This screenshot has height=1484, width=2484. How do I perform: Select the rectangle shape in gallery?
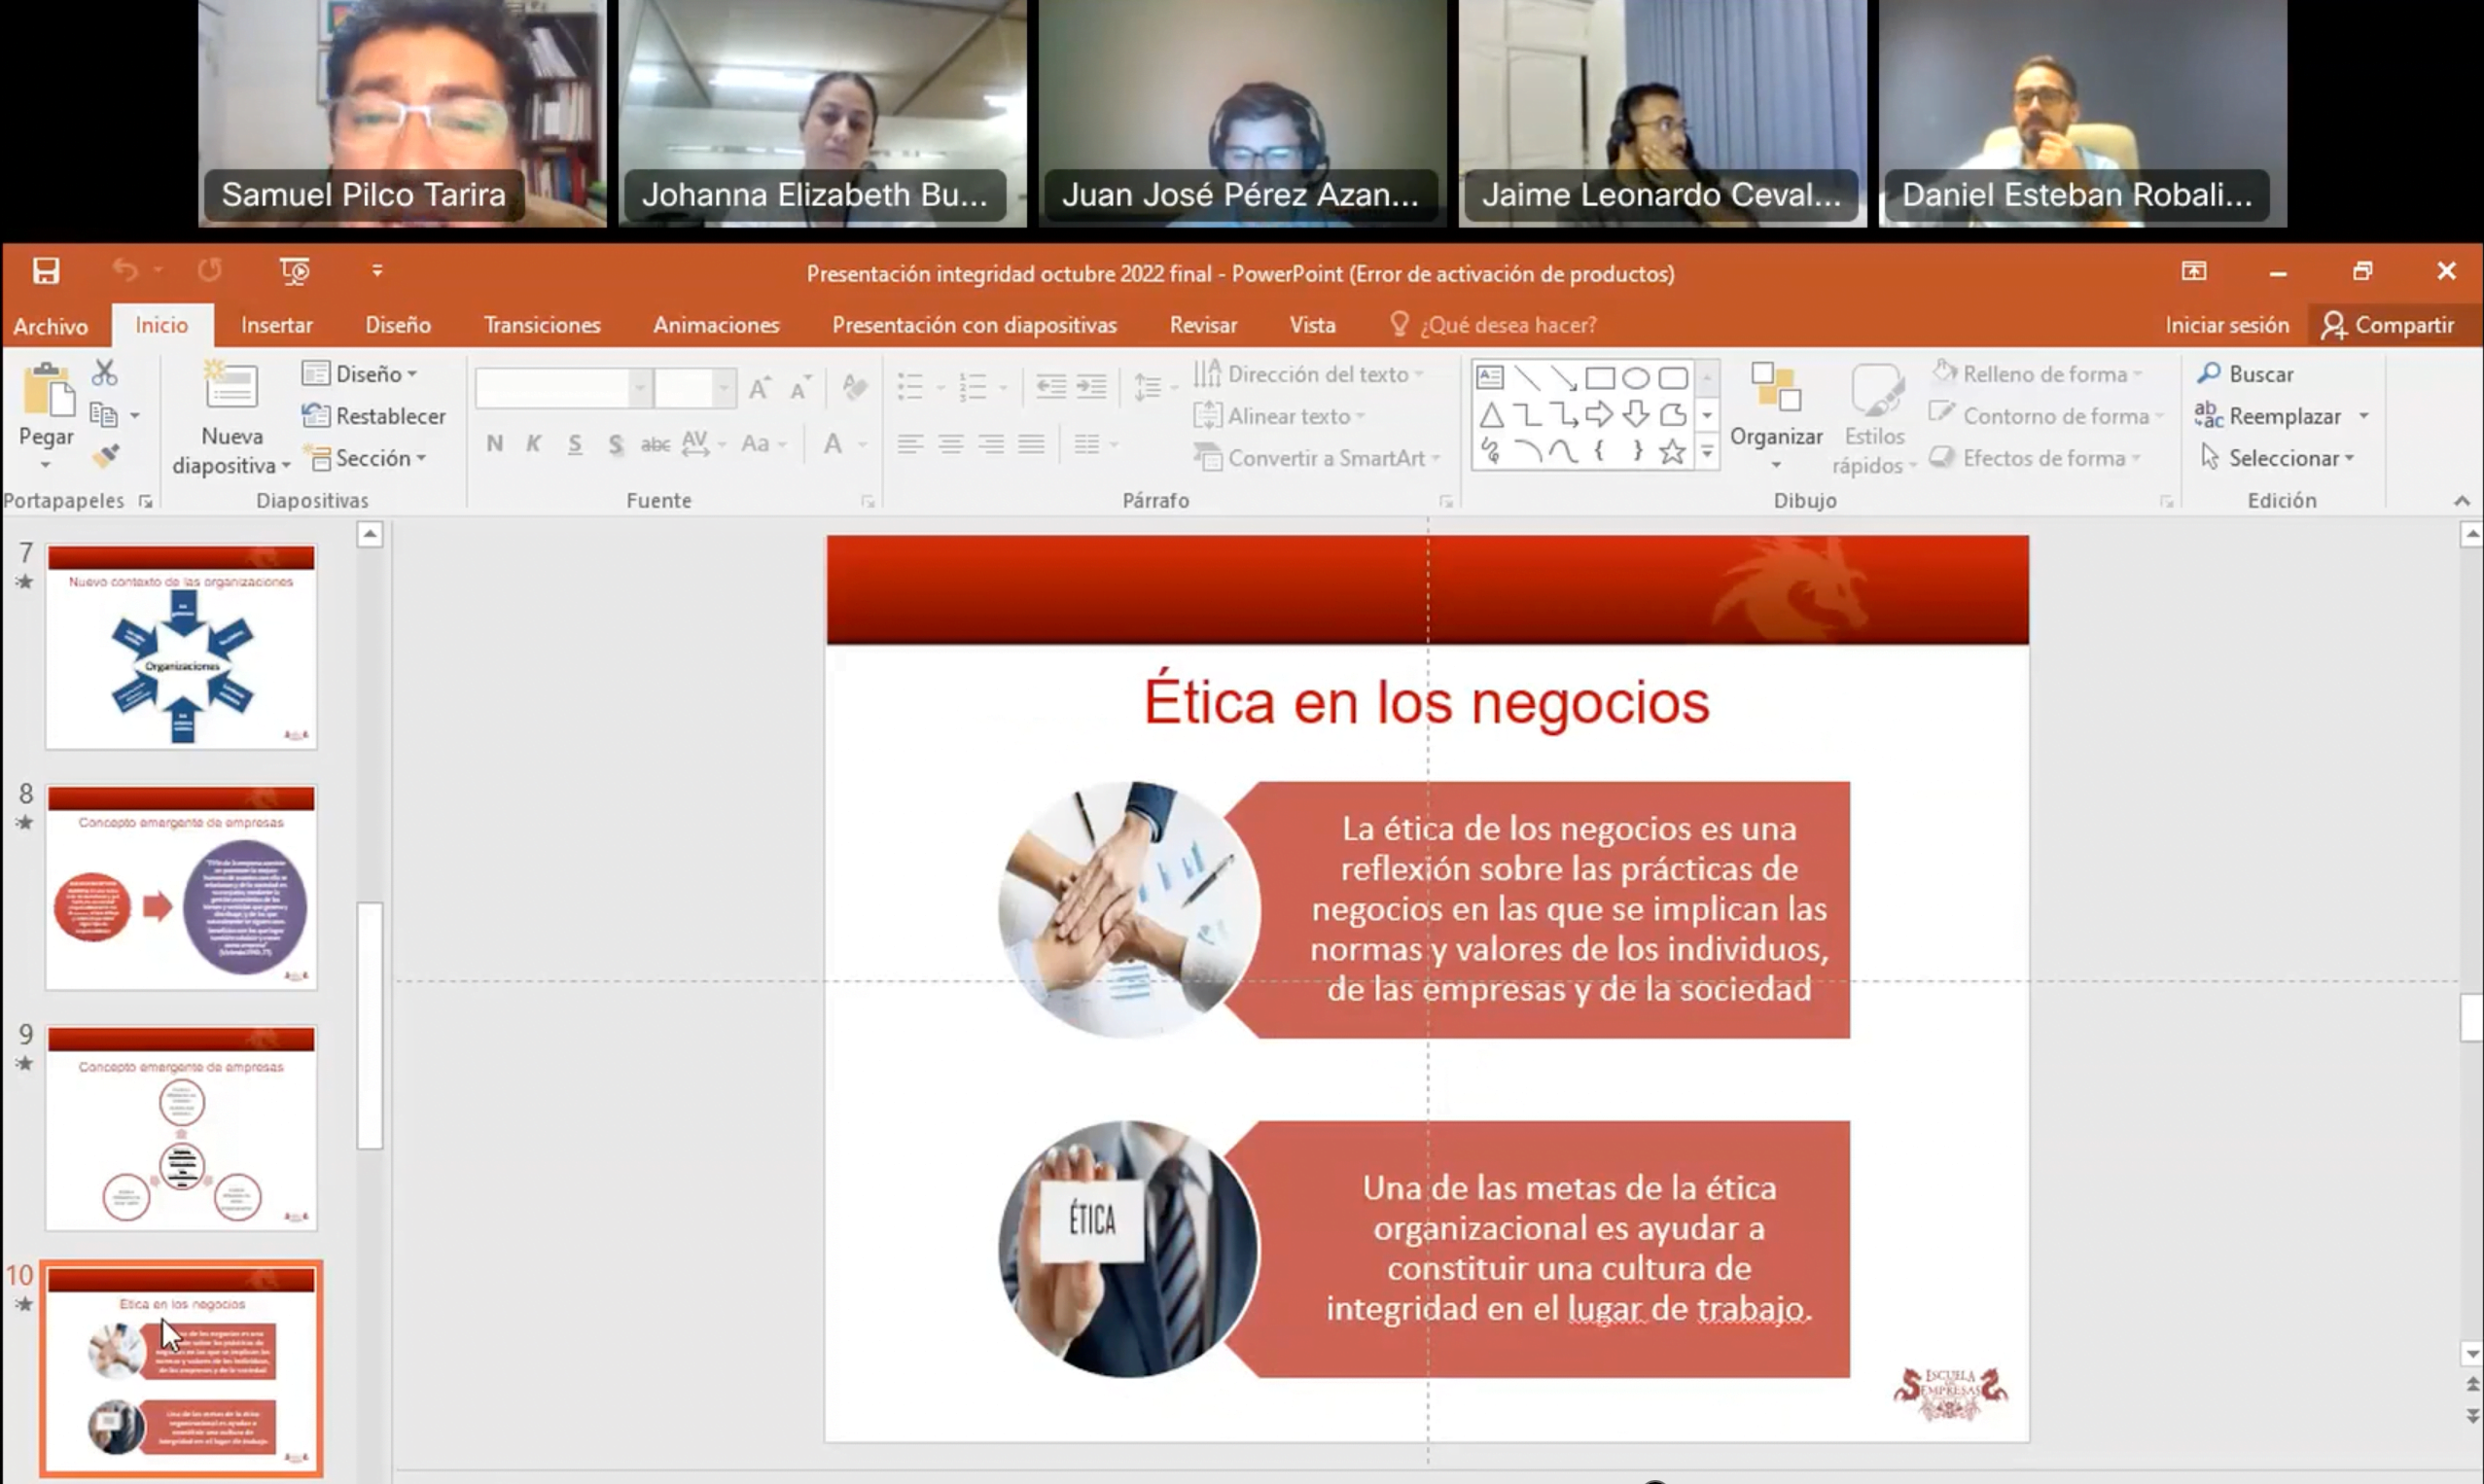click(1599, 378)
